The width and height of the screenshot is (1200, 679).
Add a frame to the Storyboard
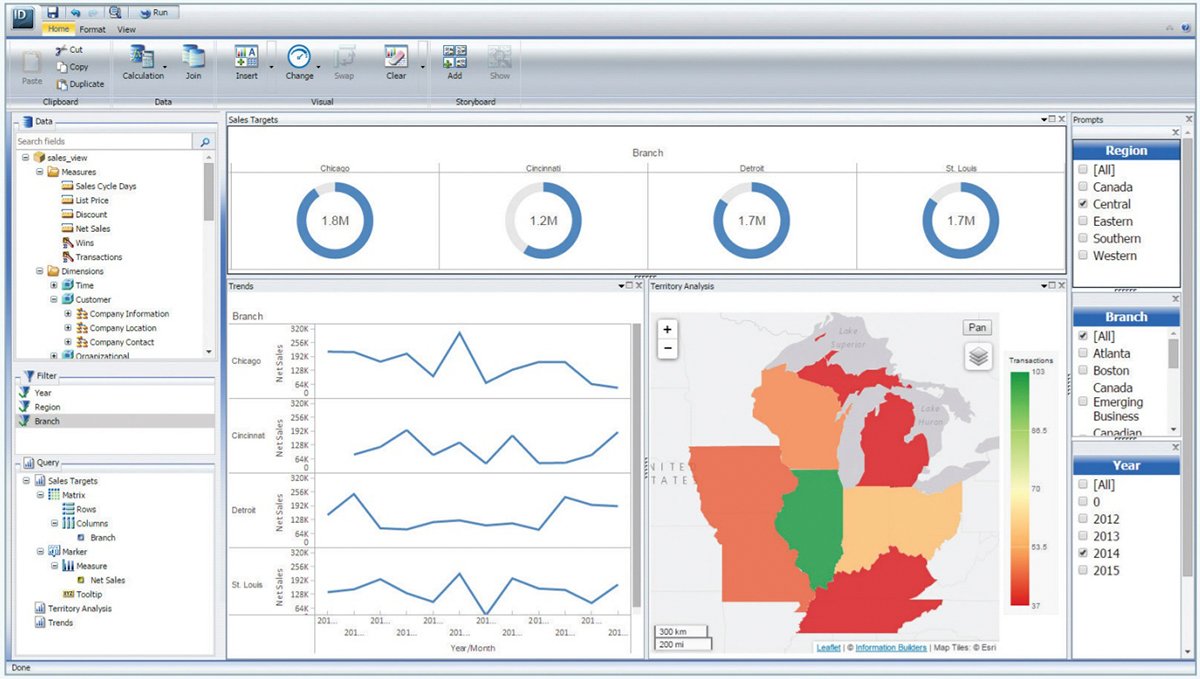(x=455, y=60)
